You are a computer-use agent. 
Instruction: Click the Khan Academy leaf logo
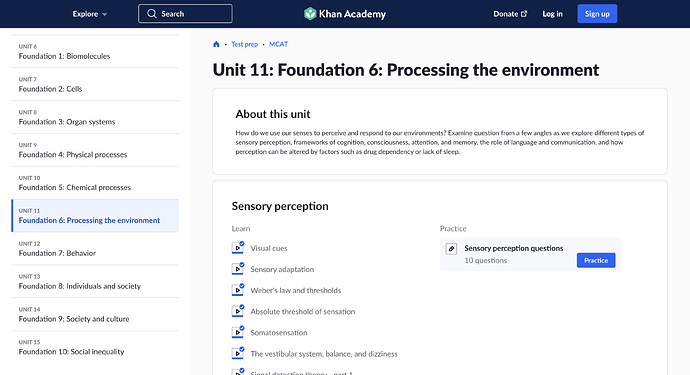pos(310,14)
